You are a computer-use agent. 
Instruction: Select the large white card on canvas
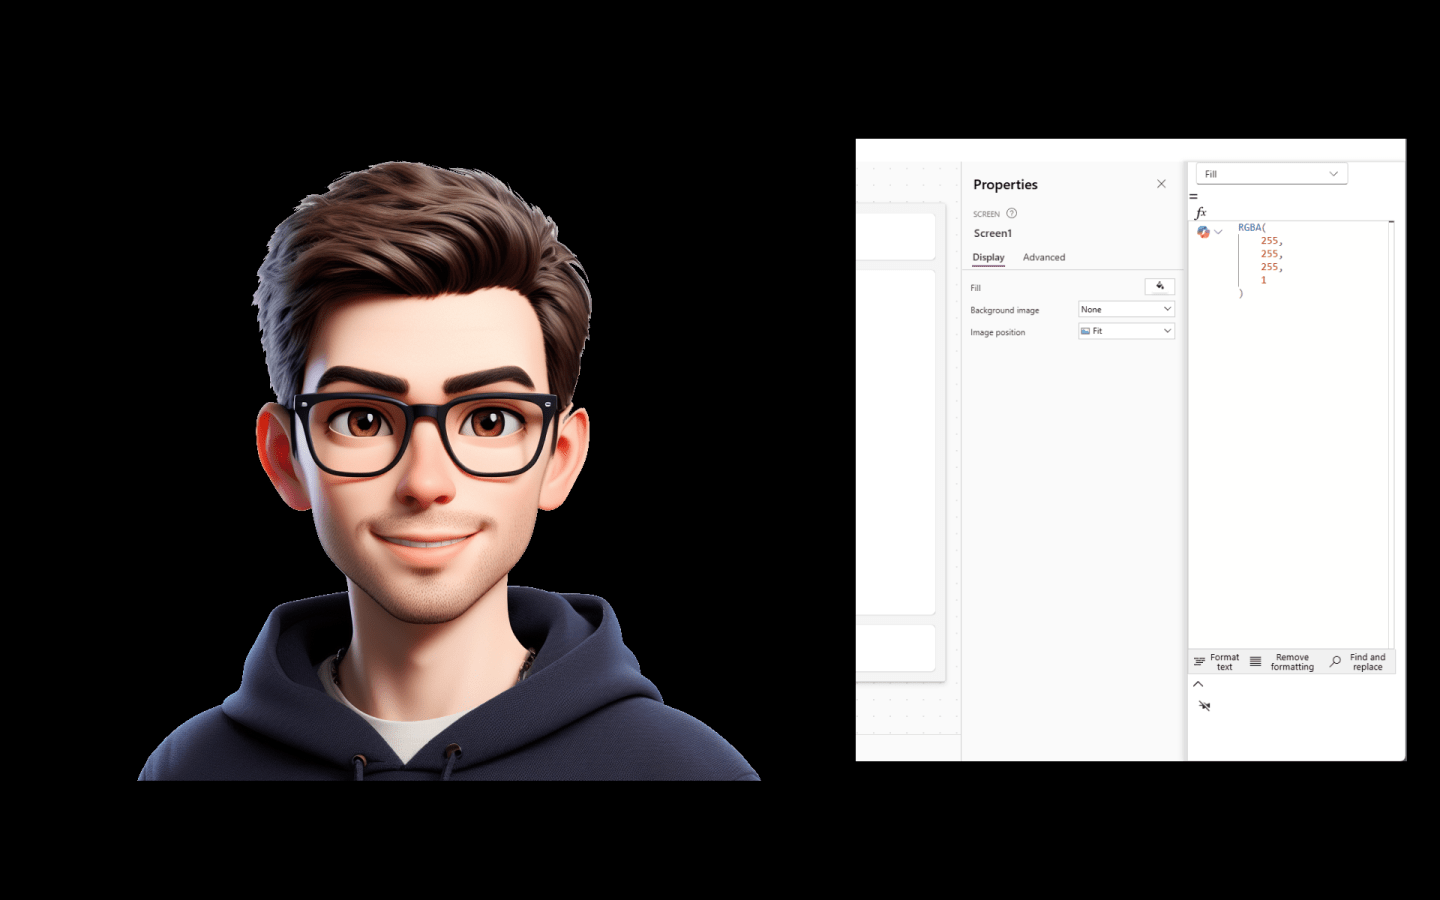click(896, 442)
